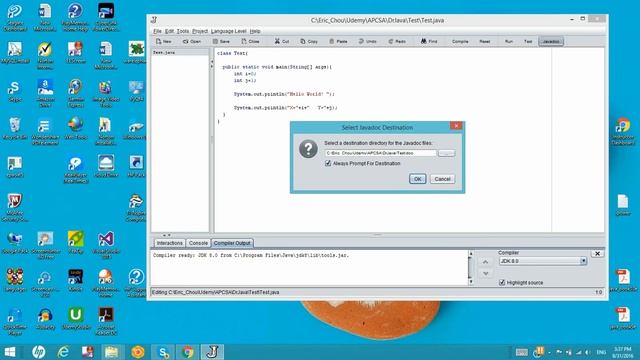Open the Tools menu

coord(182,31)
